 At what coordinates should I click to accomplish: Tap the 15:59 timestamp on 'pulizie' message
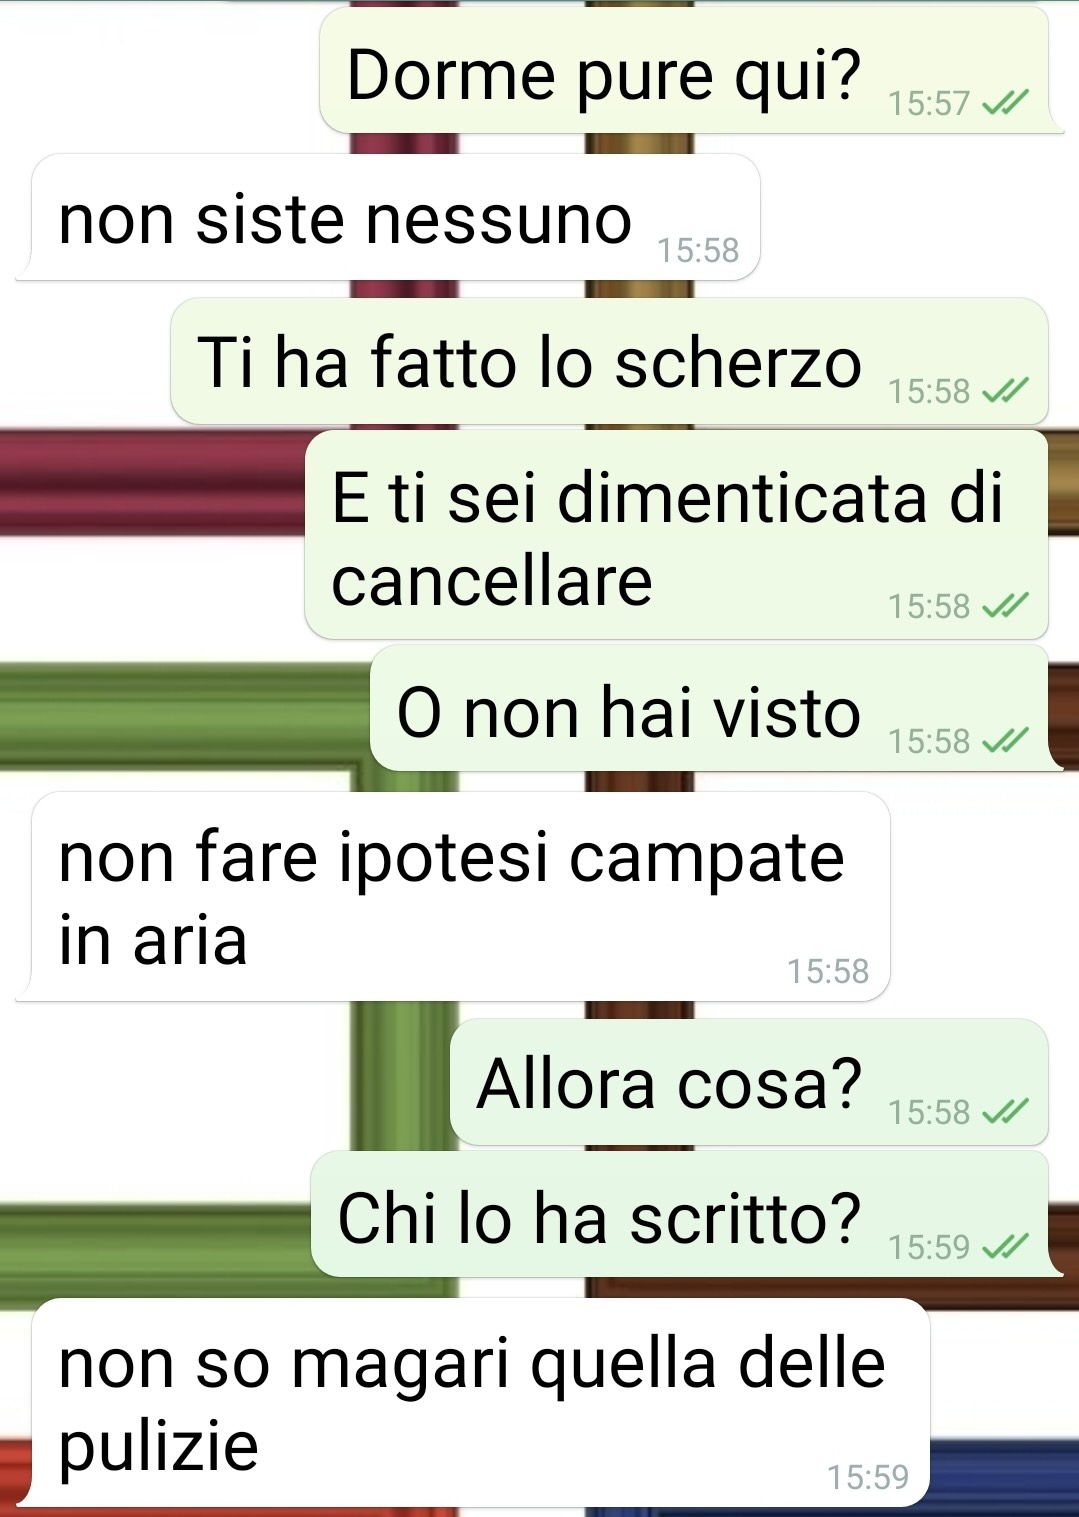868,1477
